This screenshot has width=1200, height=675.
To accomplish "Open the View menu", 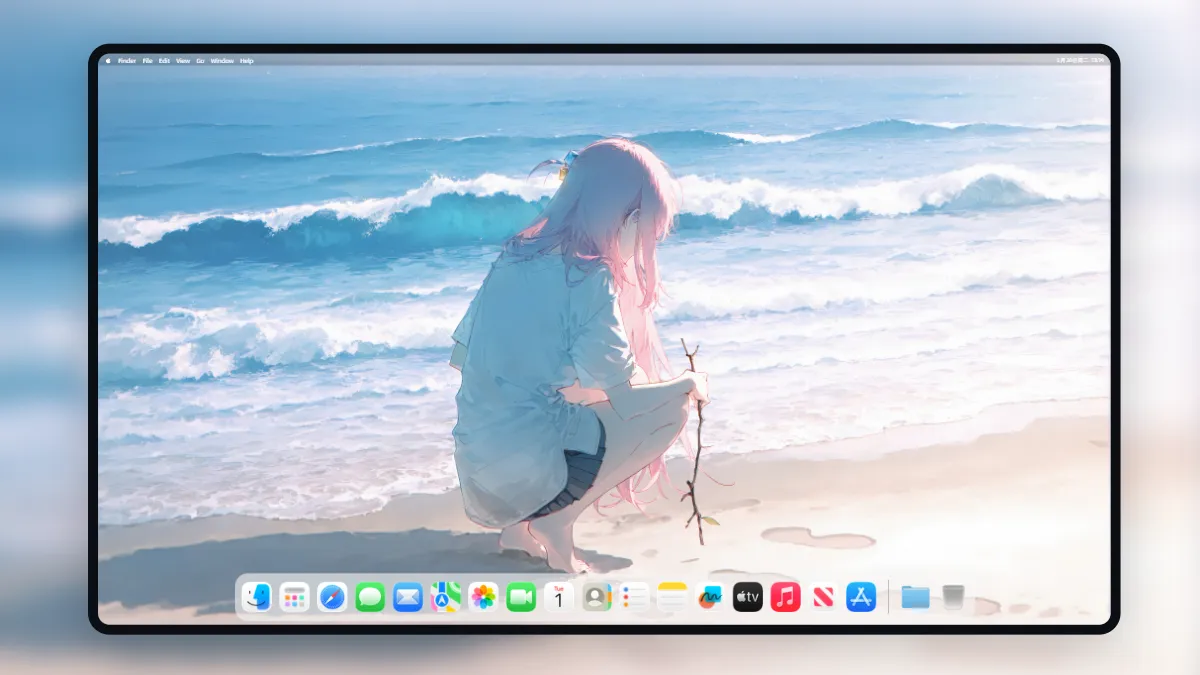I will click(183, 61).
